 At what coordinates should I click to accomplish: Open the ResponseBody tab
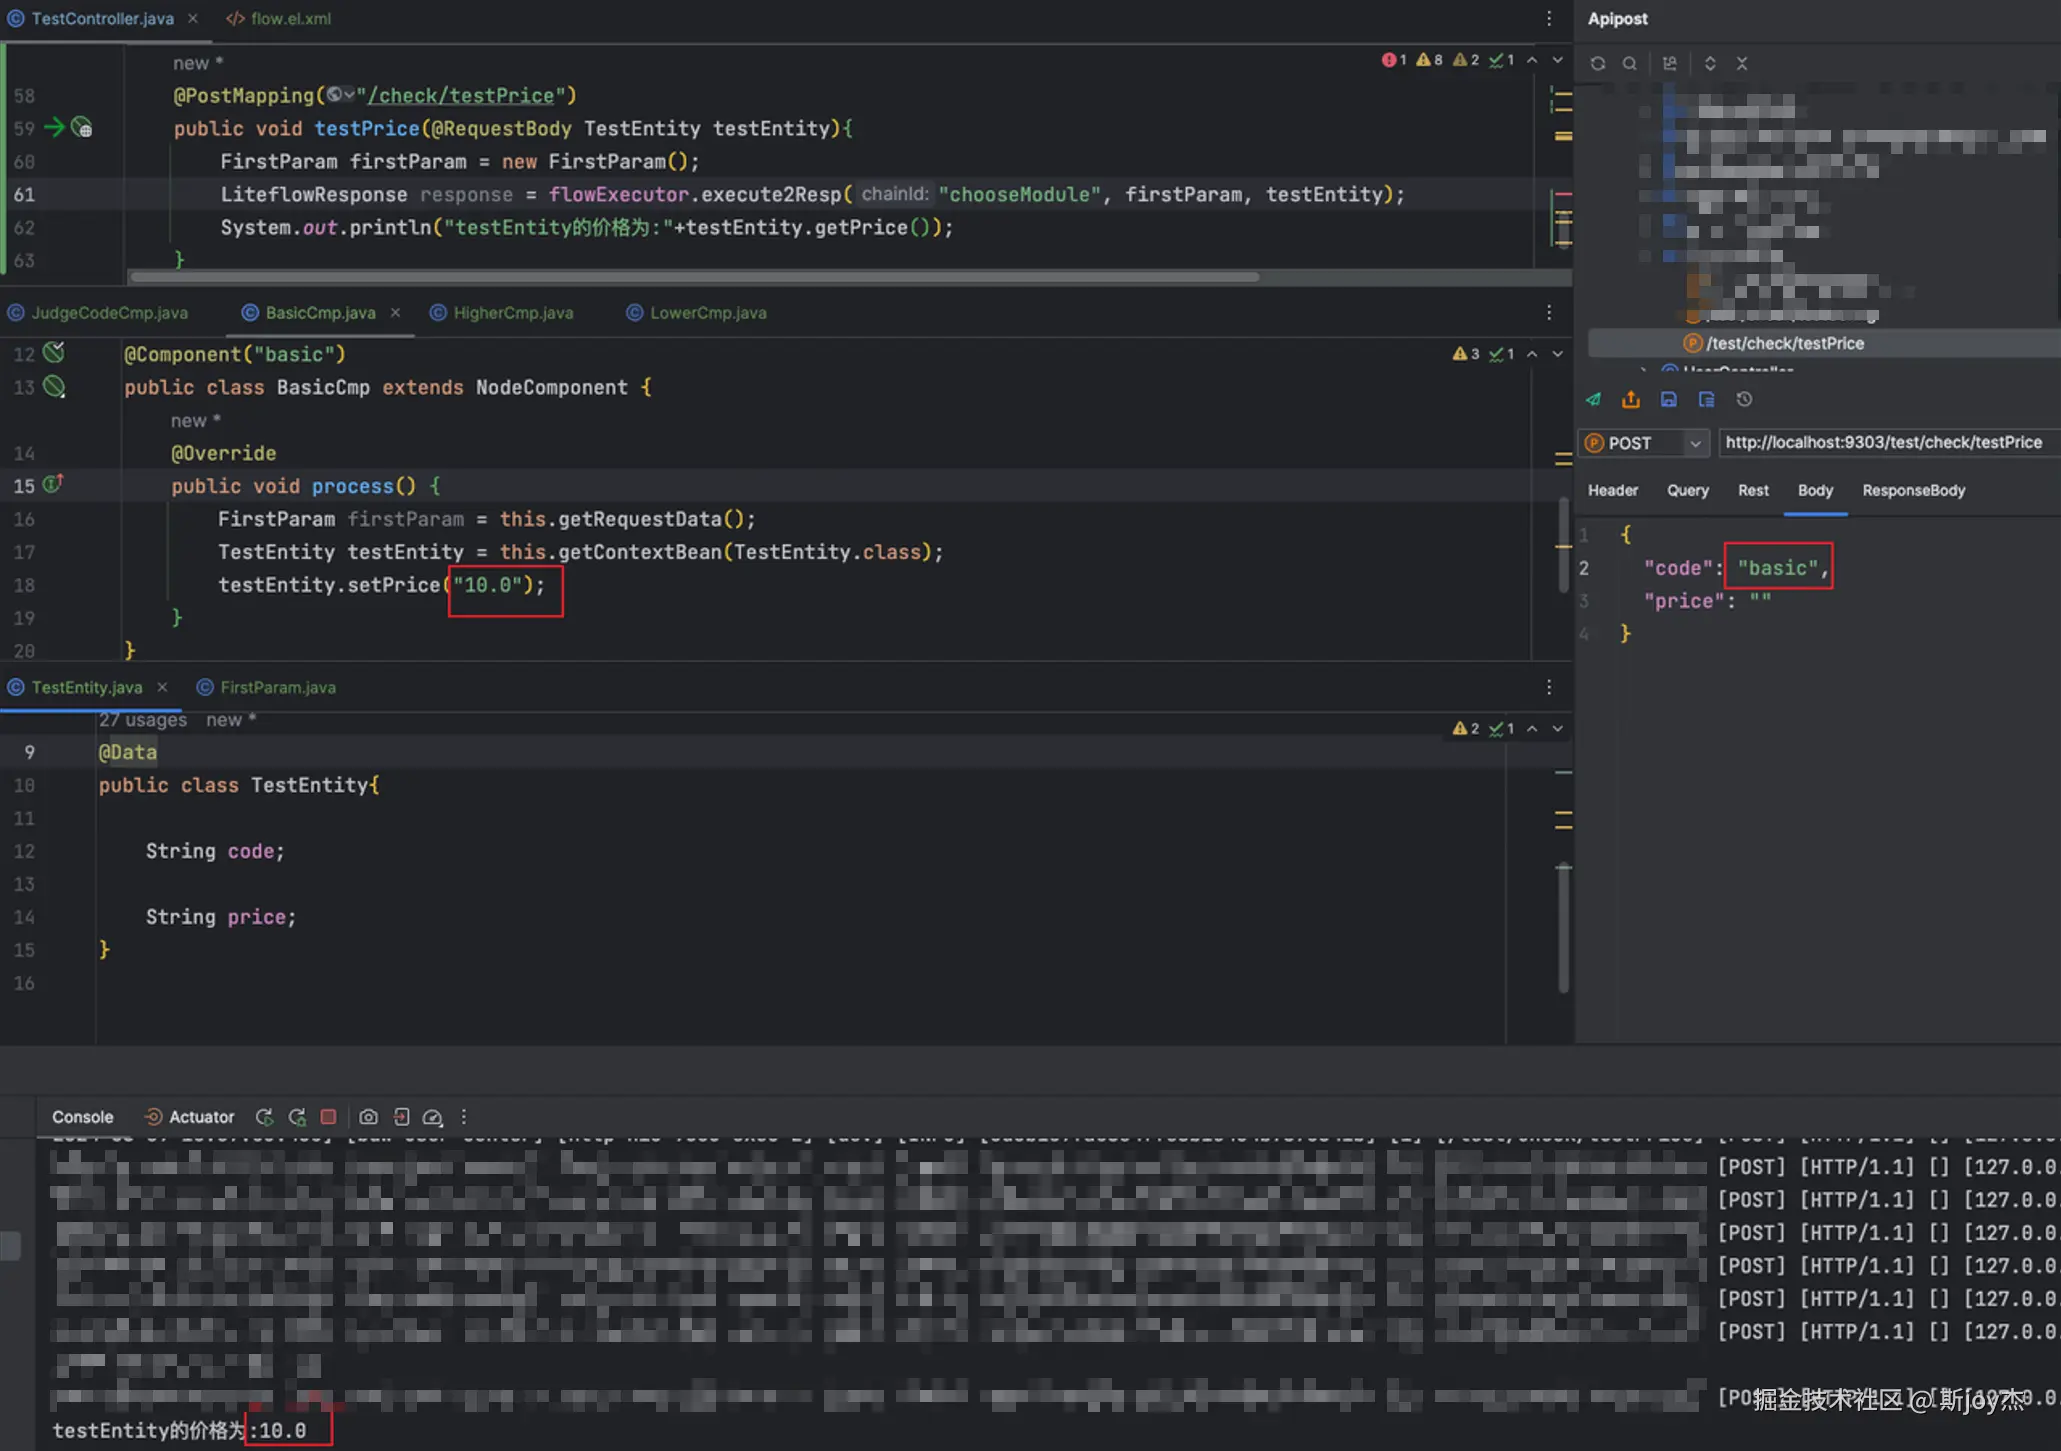pyautogui.click(x=1913, y=490)
